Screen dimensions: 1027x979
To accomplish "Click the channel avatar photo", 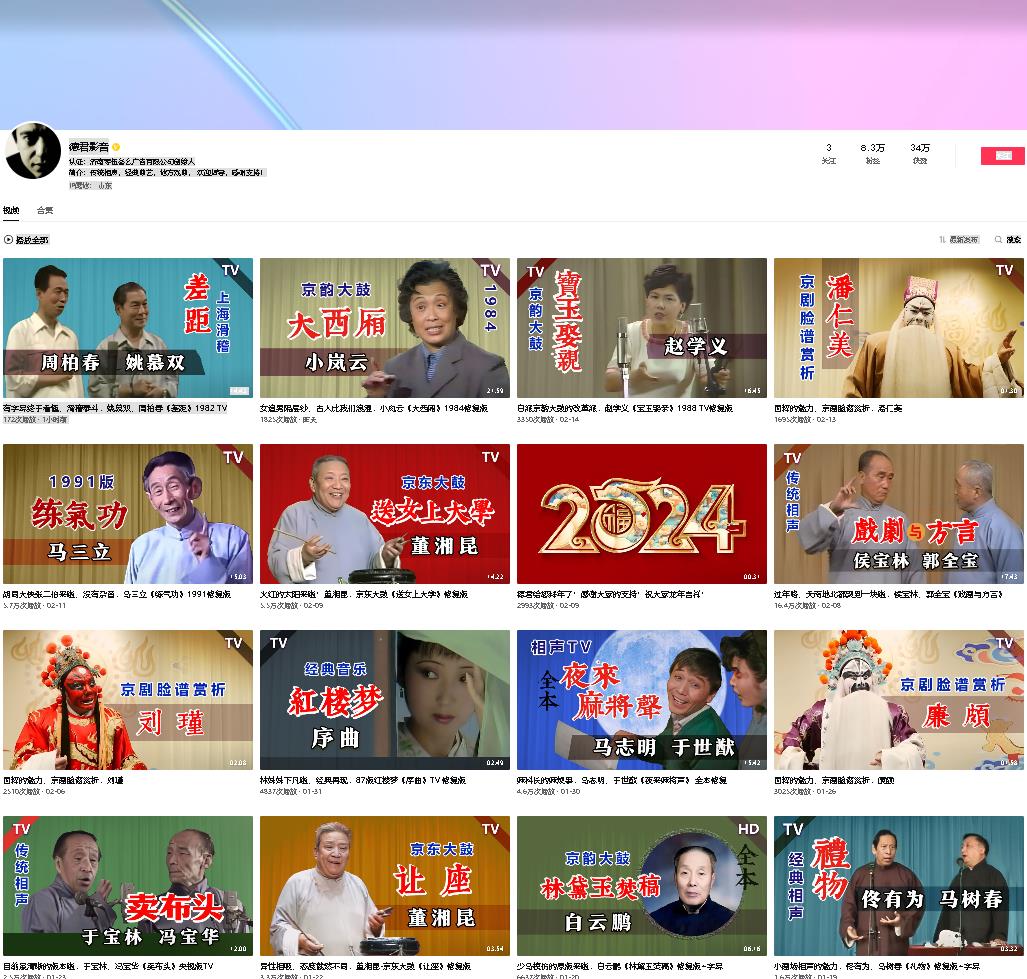I will pos(33,151).
